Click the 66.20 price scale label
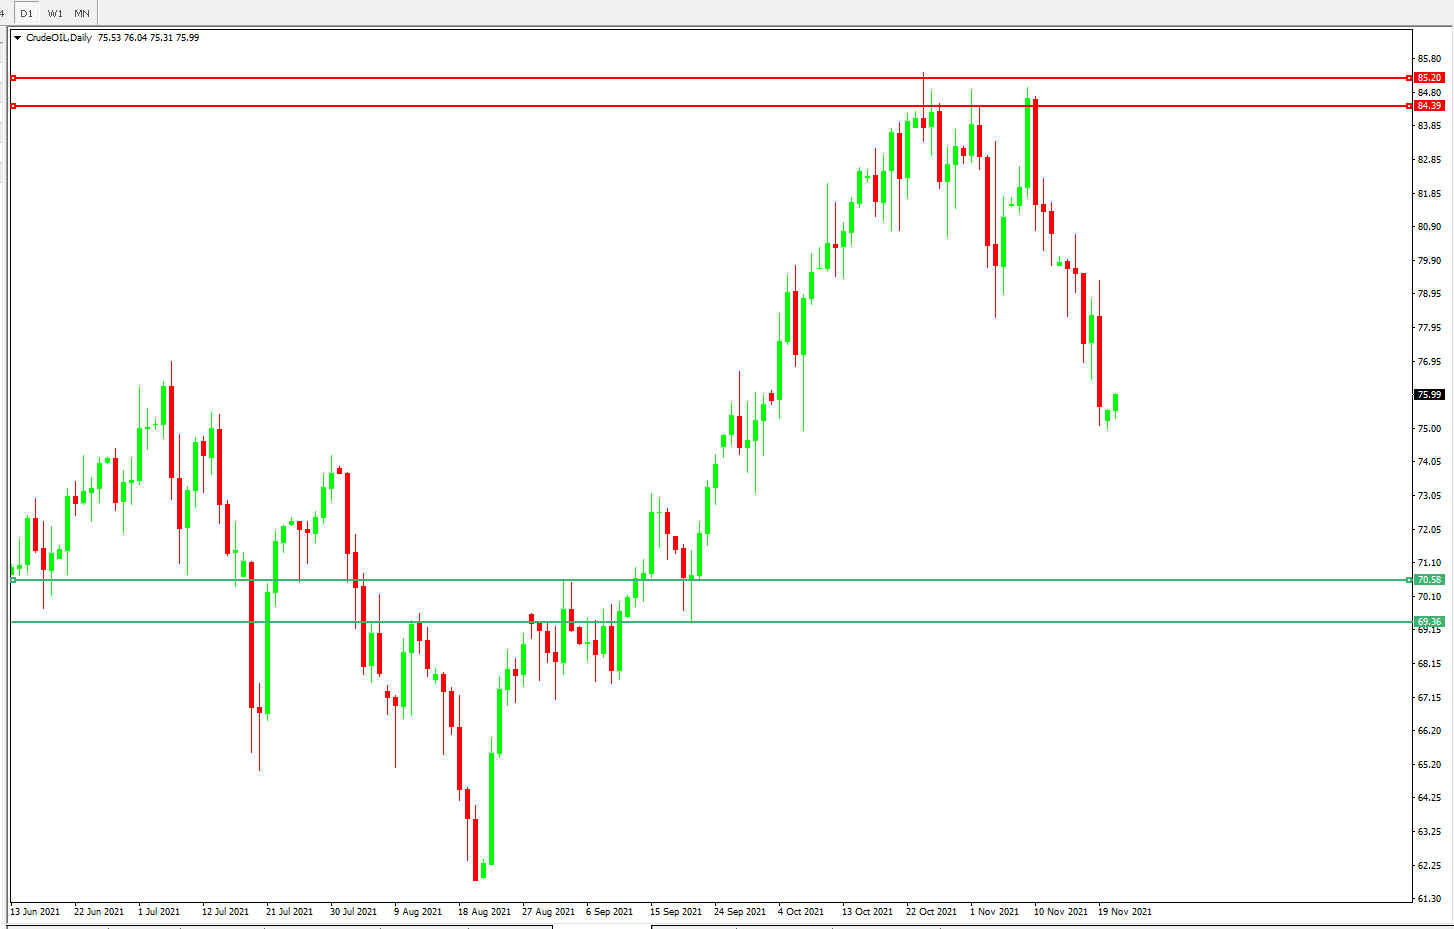The width and height of the screenshot is (1454, 929). [1429, 731]
